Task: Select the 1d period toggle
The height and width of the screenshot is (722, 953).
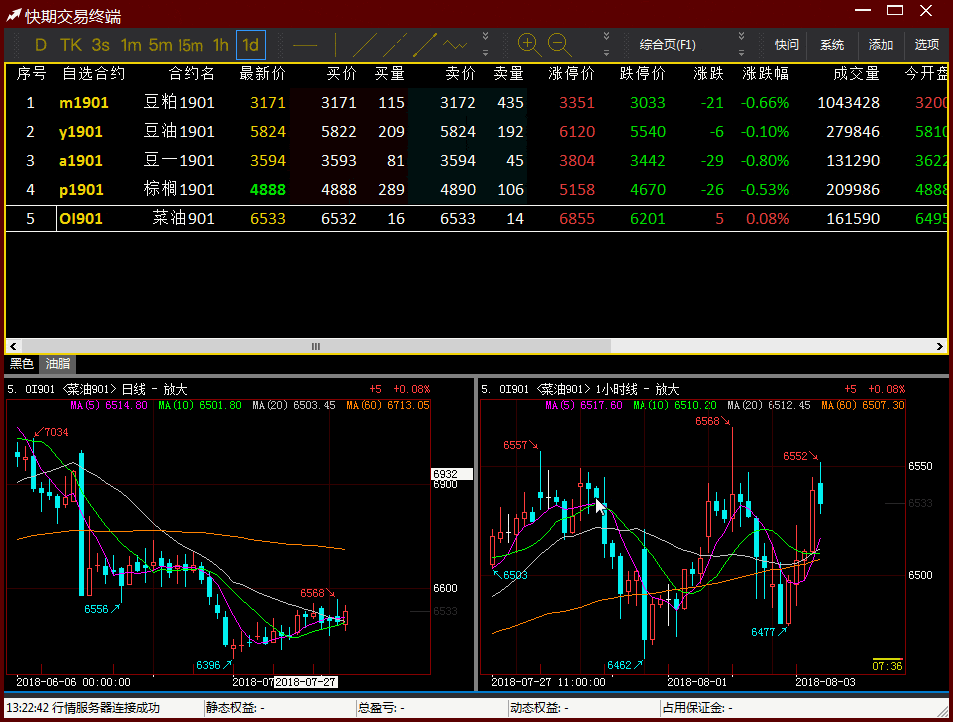Action: 250,45
